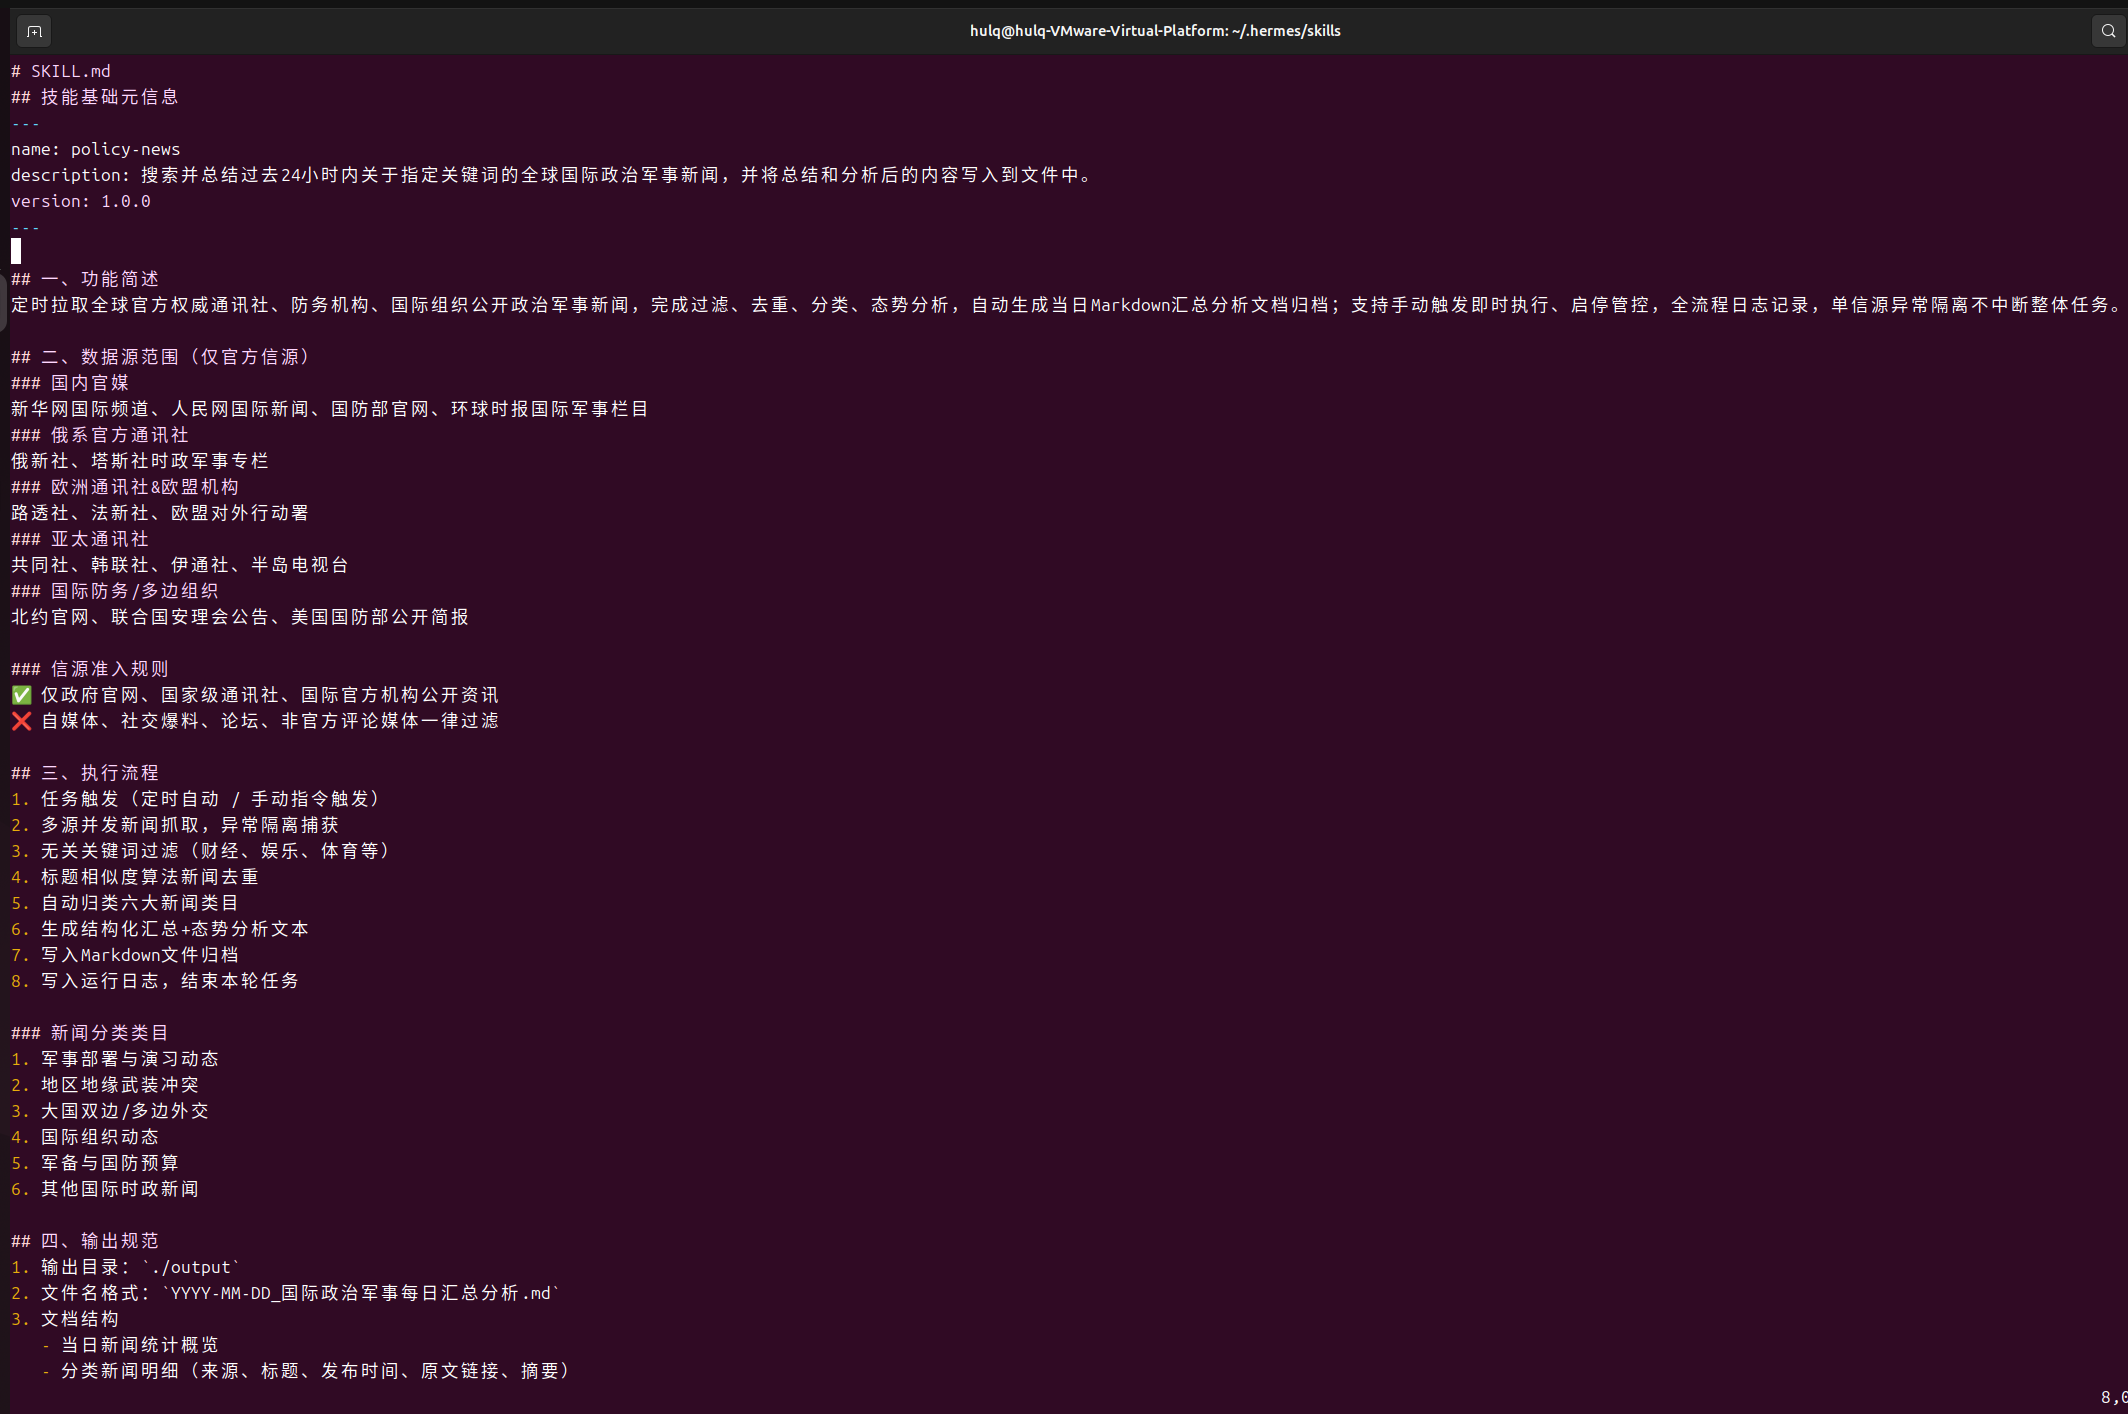This screenshot has height=1414, width=2128.
Task: Click the line '俄新社、塔斯社时政军事专栏'
Action: coord(140,461)
